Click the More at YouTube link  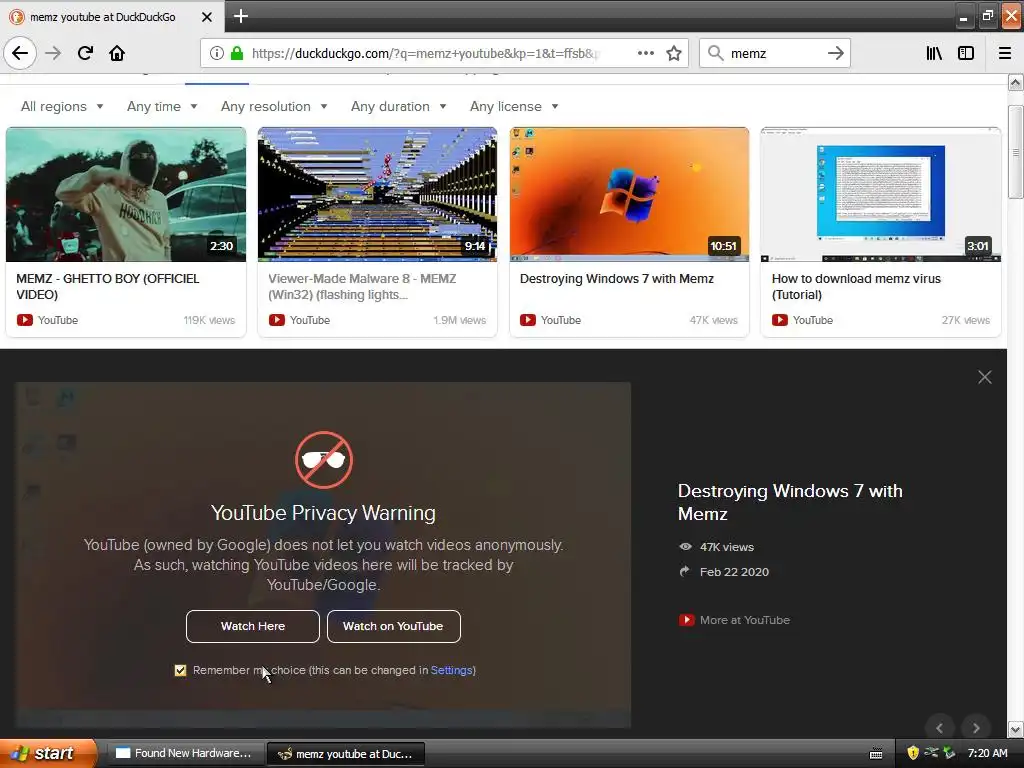pyautogui.click(x=744, y=620)
